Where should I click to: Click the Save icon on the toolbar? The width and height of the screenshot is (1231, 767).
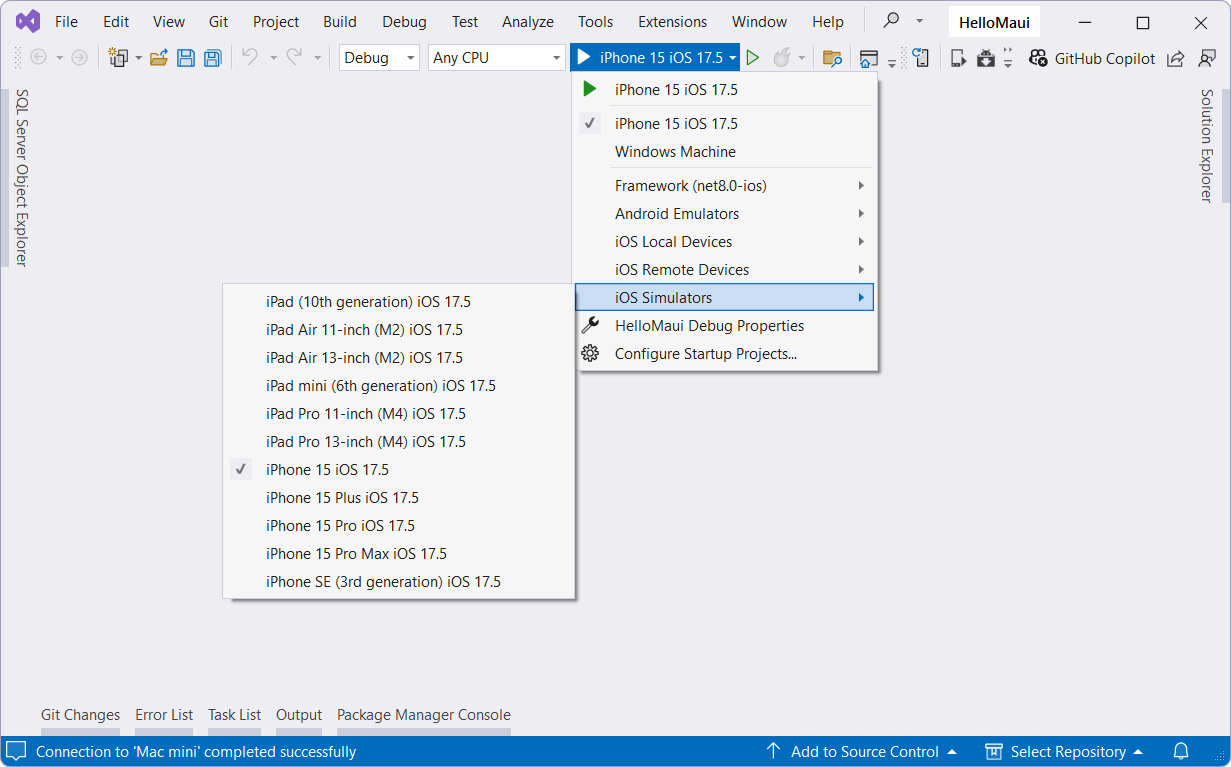[186, 57]
